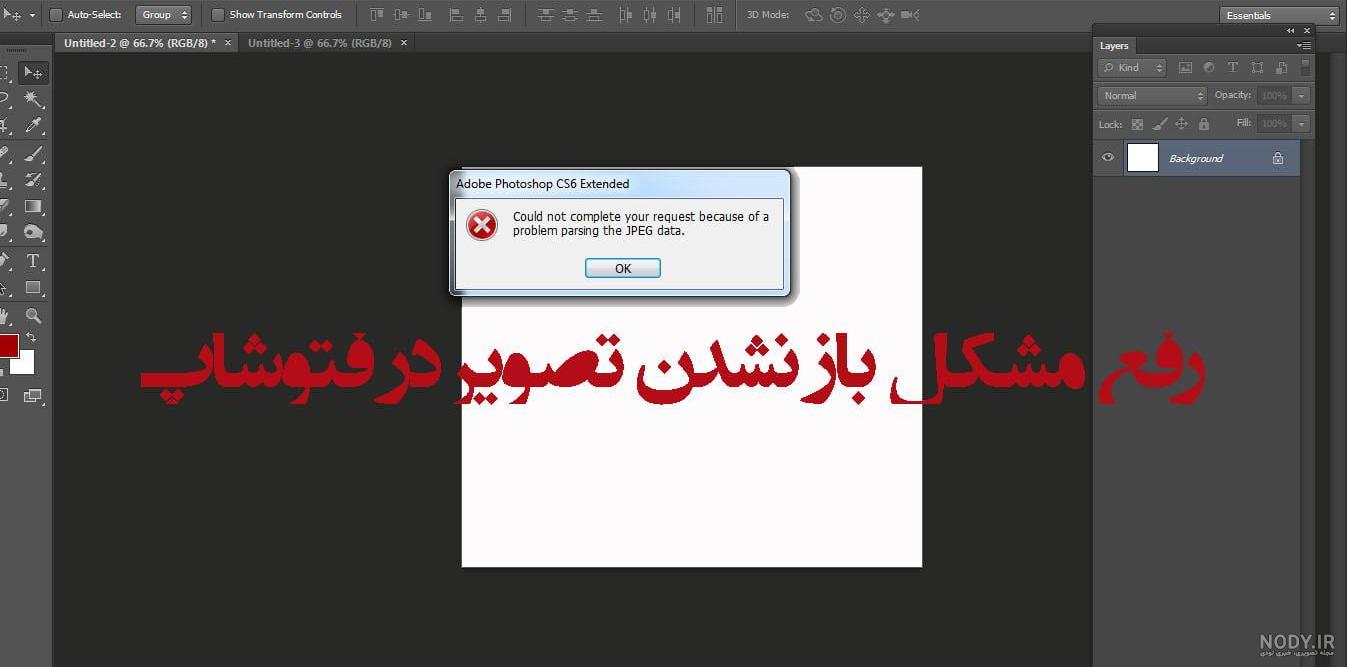This screenshot has height=667, width=1347.
Task: Align top edges in options bar
Action: tap(377, 15)
